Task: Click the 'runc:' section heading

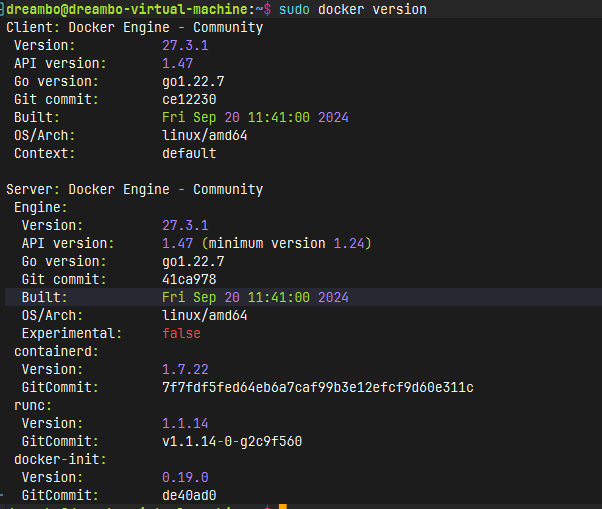Action: [33, 405]
